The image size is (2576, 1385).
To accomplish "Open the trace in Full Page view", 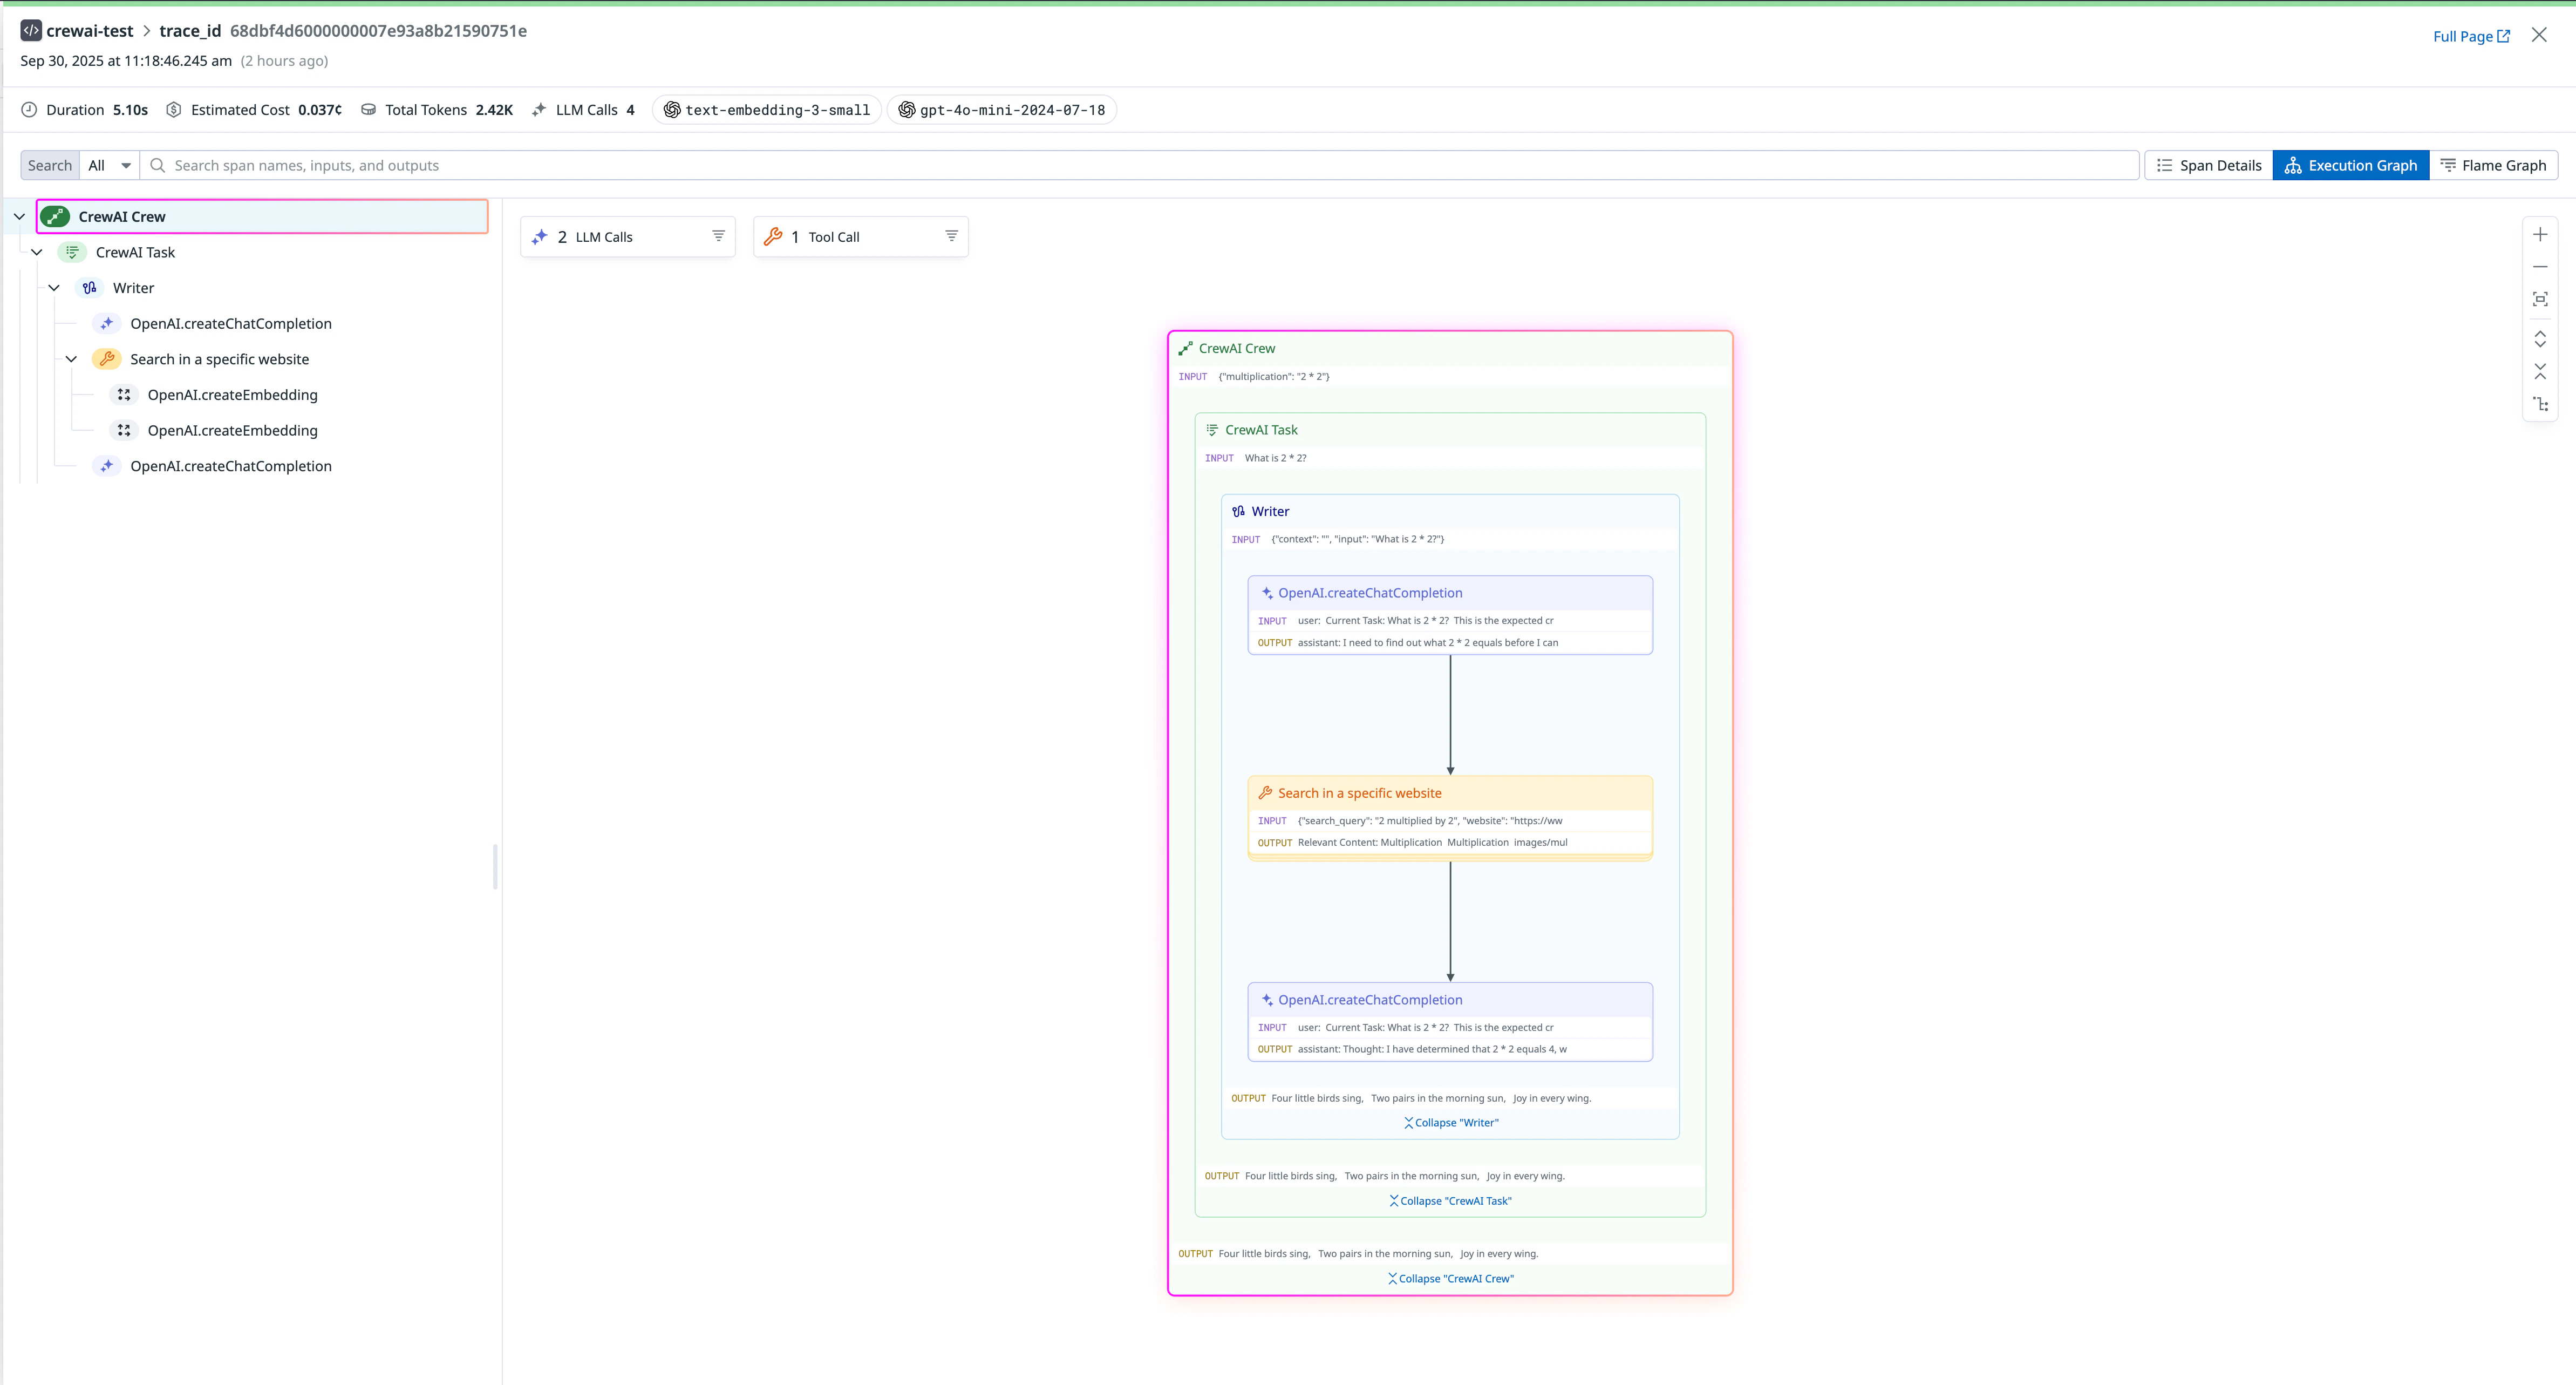I will (x=2471, y=35).
